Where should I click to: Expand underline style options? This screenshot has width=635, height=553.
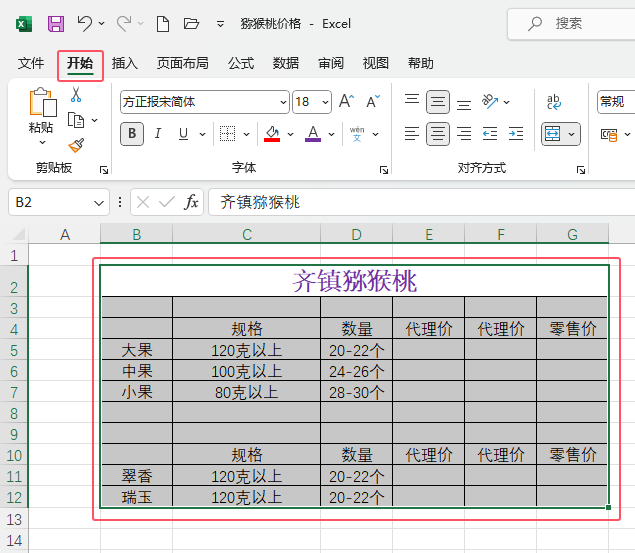point(202,134)
